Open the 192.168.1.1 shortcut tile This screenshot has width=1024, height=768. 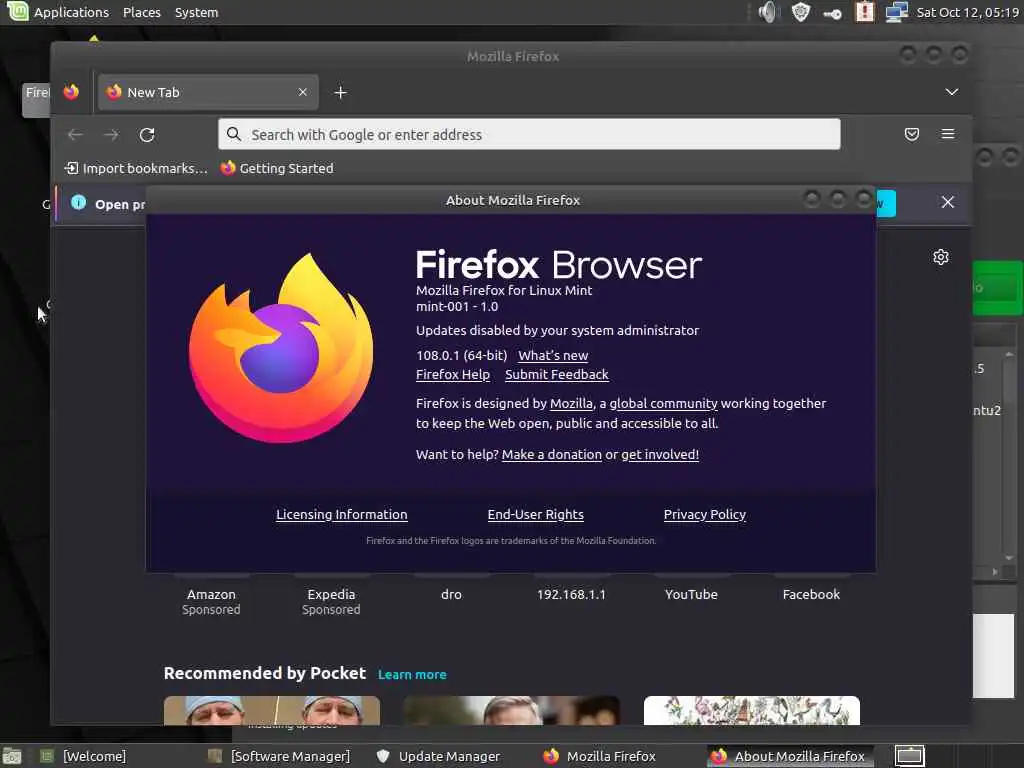tap(571, 594)
